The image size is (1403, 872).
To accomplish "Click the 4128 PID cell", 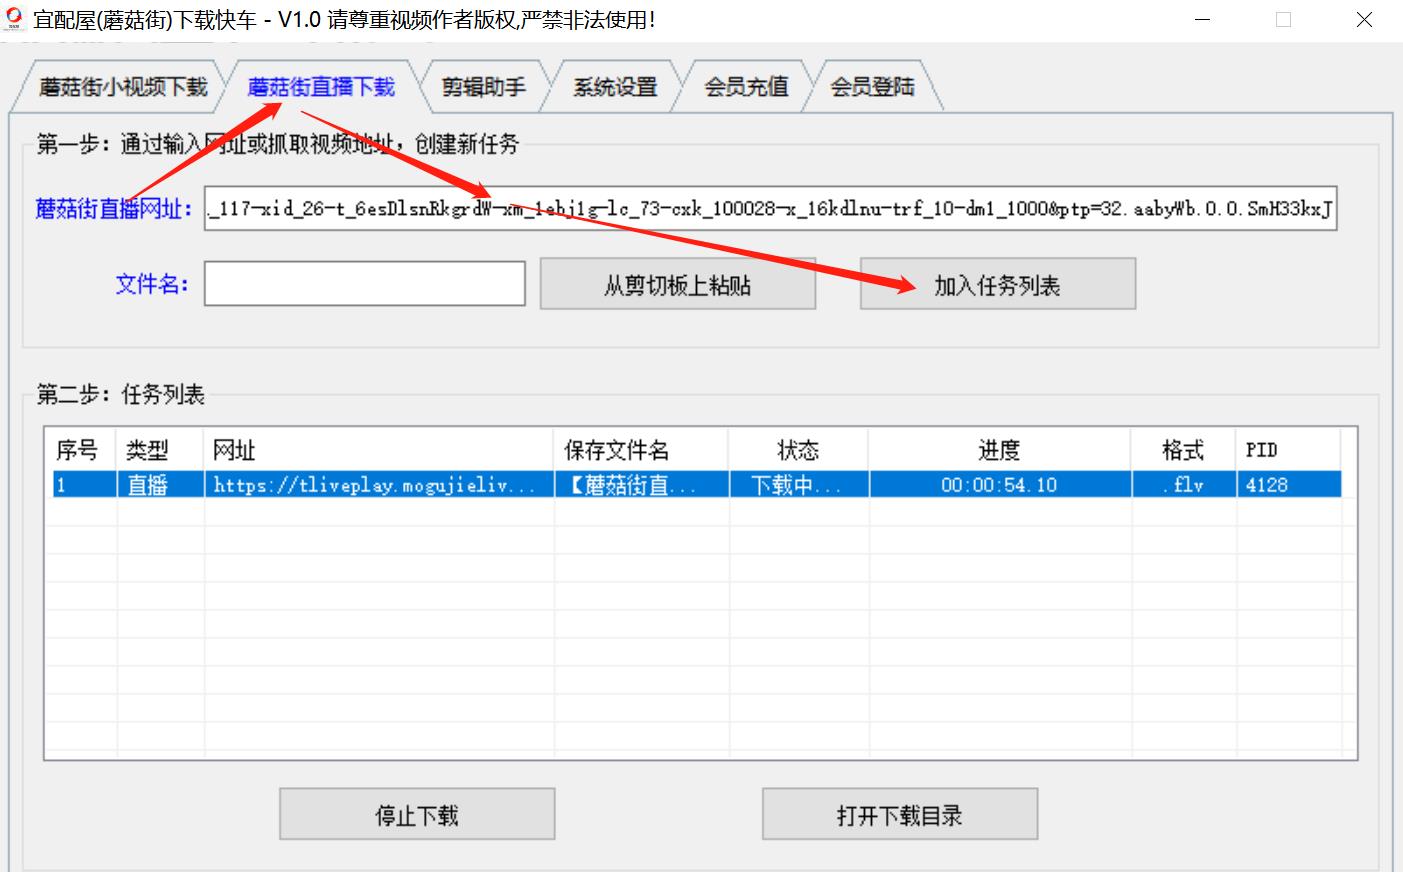I will pos(1288,485).
